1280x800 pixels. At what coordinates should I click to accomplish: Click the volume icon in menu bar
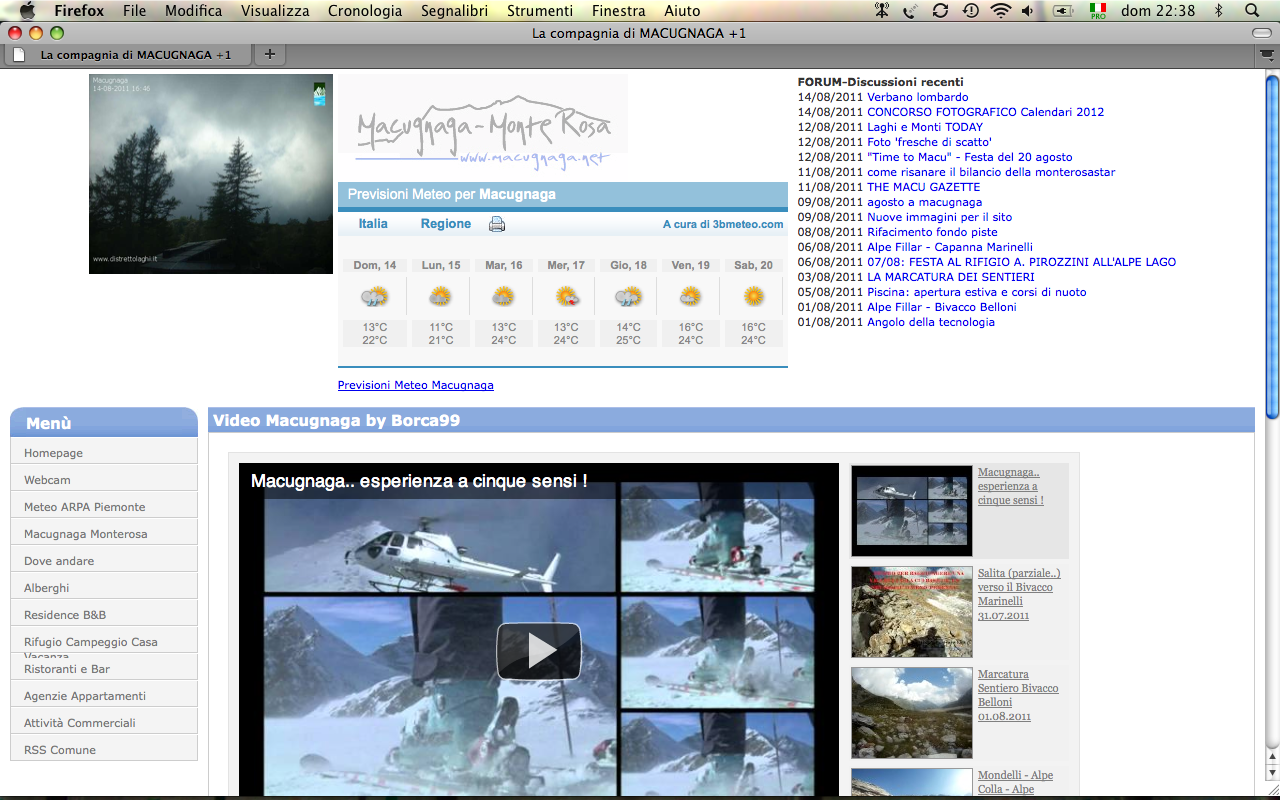coord(1029,11)
